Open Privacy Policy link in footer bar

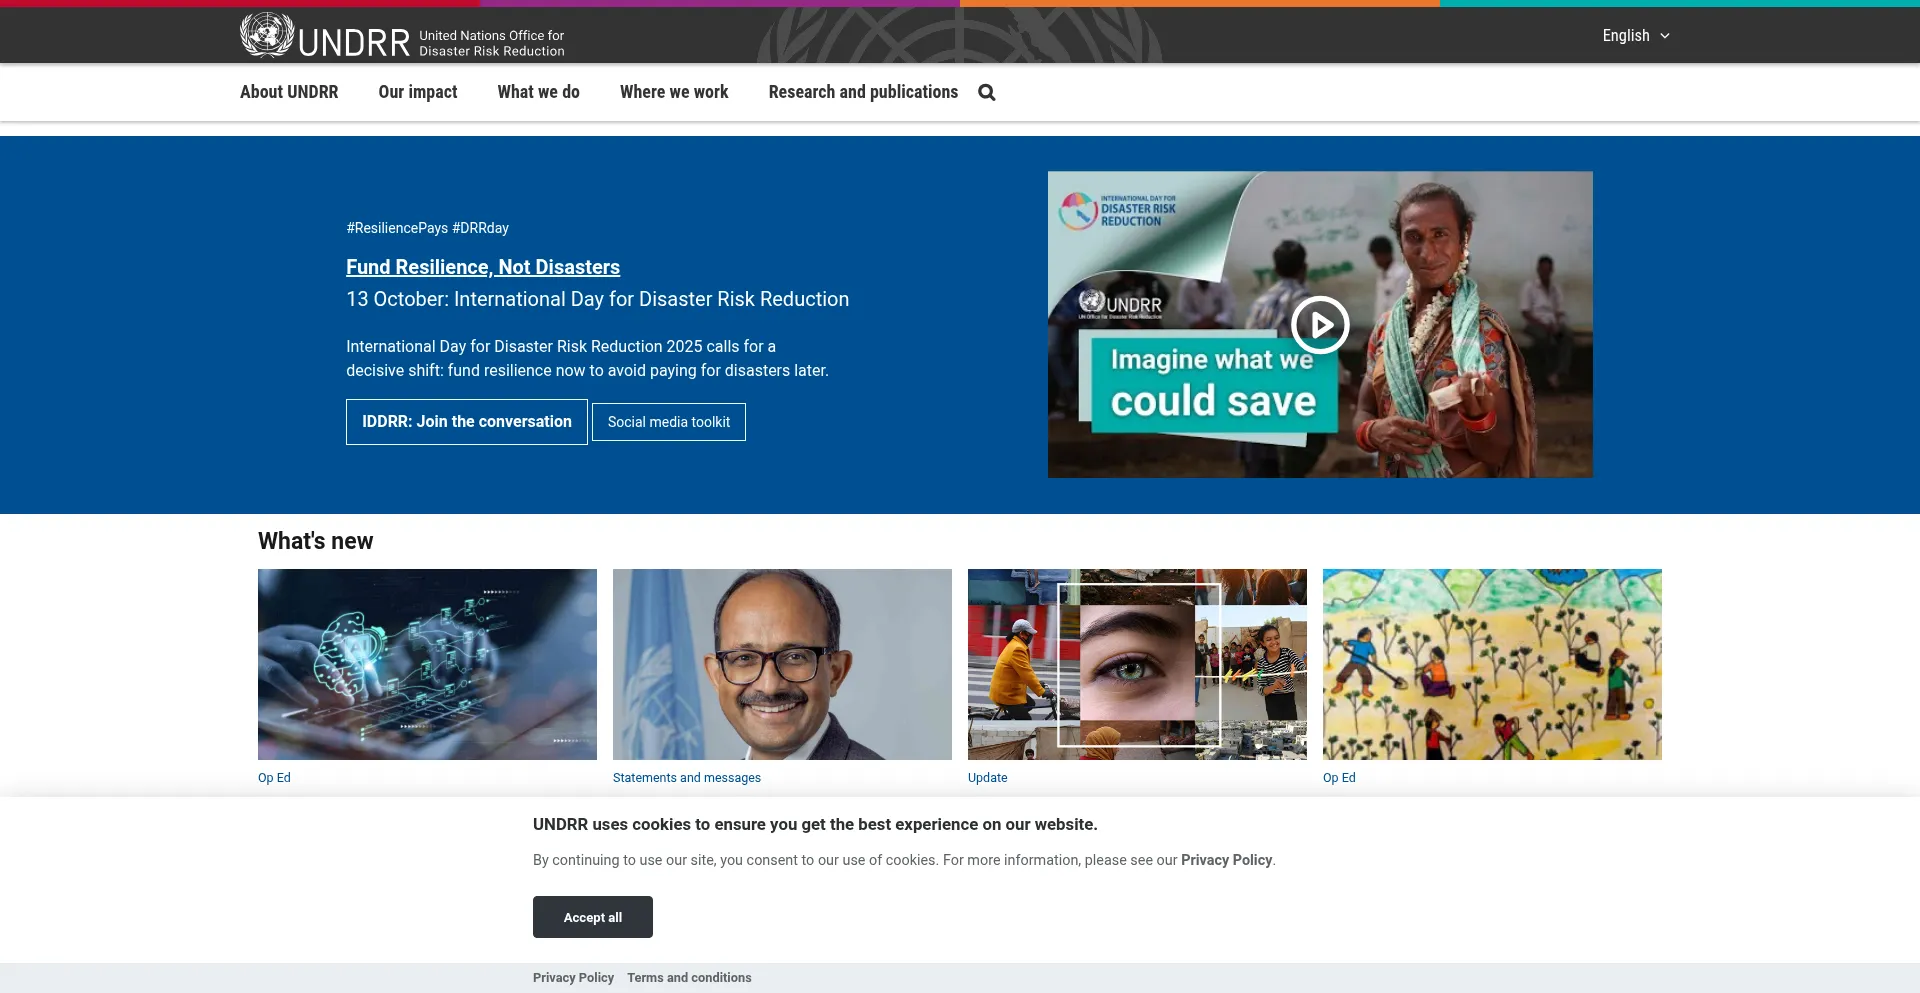click(573, 978)
